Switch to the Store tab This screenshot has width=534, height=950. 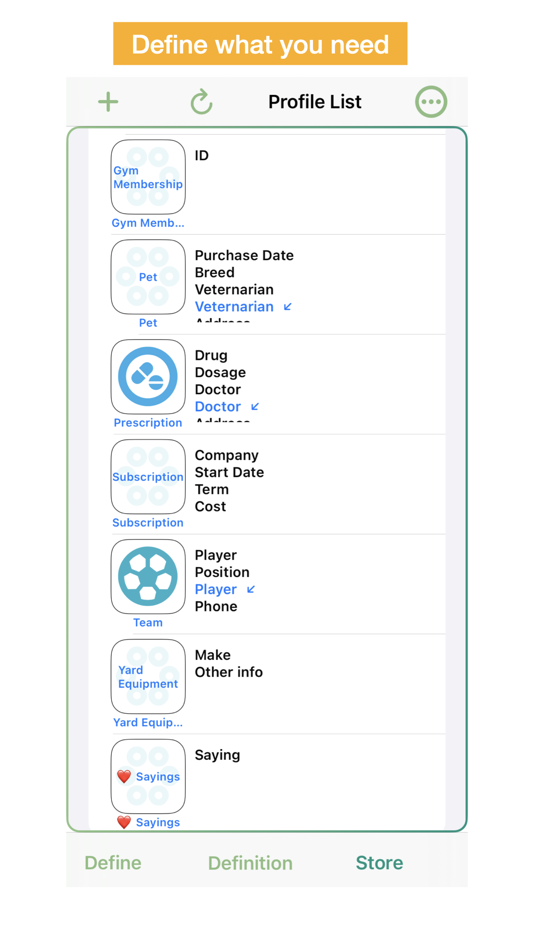coord(379,863)
